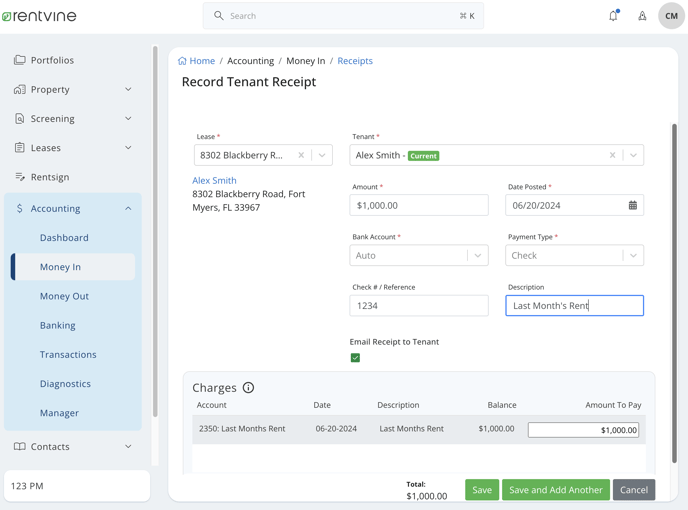Click the Save and Add Another button
The height and width of the screenshot is (510, 688).
(x=555, y=490)
